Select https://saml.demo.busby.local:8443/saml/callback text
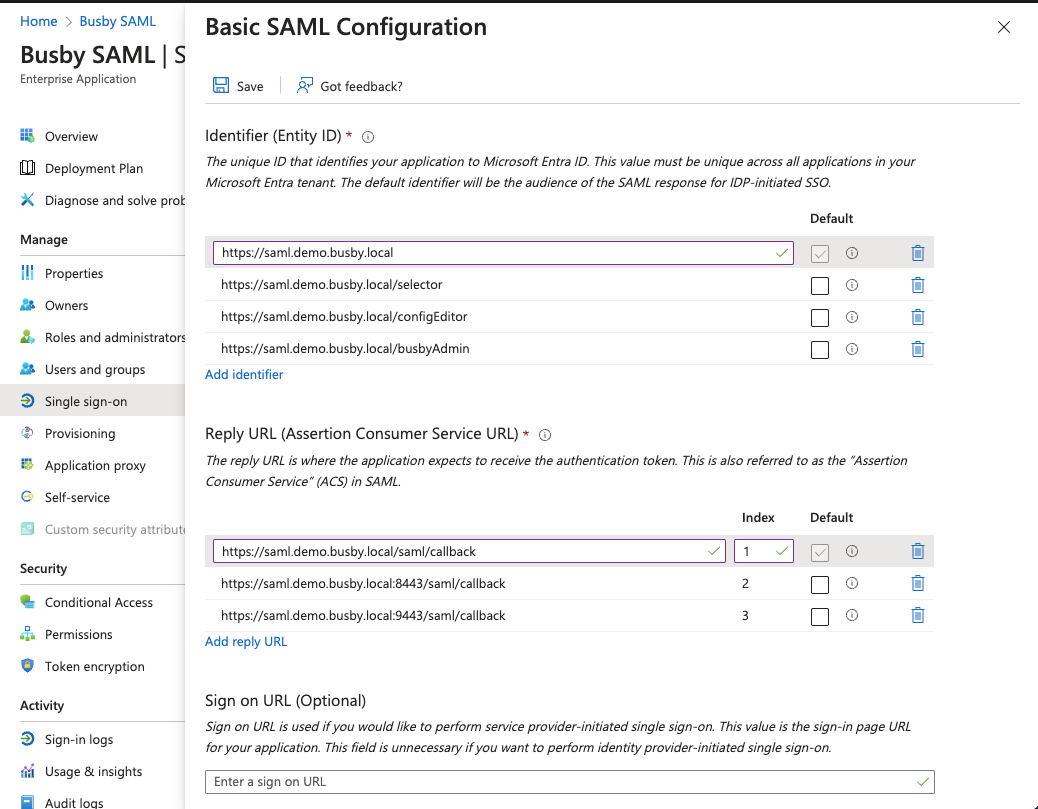 coord(363,583)
